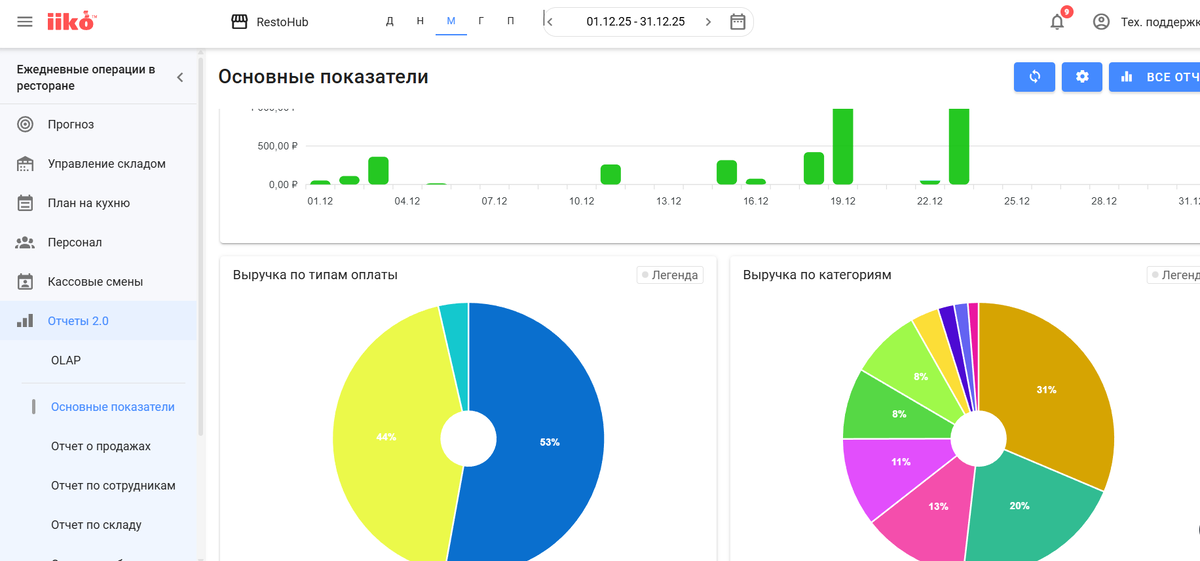Click the calendar date picker icon
Image resolution: width=1200 pixels, height=561 pixels.
point(738,21)
